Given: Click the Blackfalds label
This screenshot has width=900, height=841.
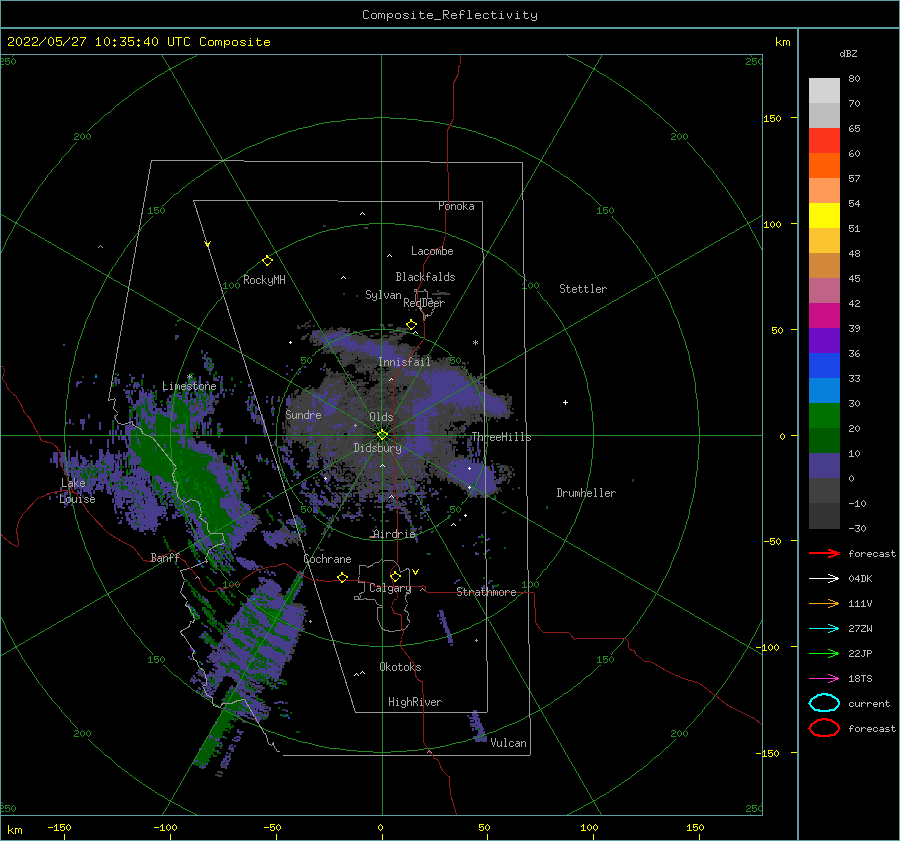Looking at the screenshot, I should (x=425, y=277).
